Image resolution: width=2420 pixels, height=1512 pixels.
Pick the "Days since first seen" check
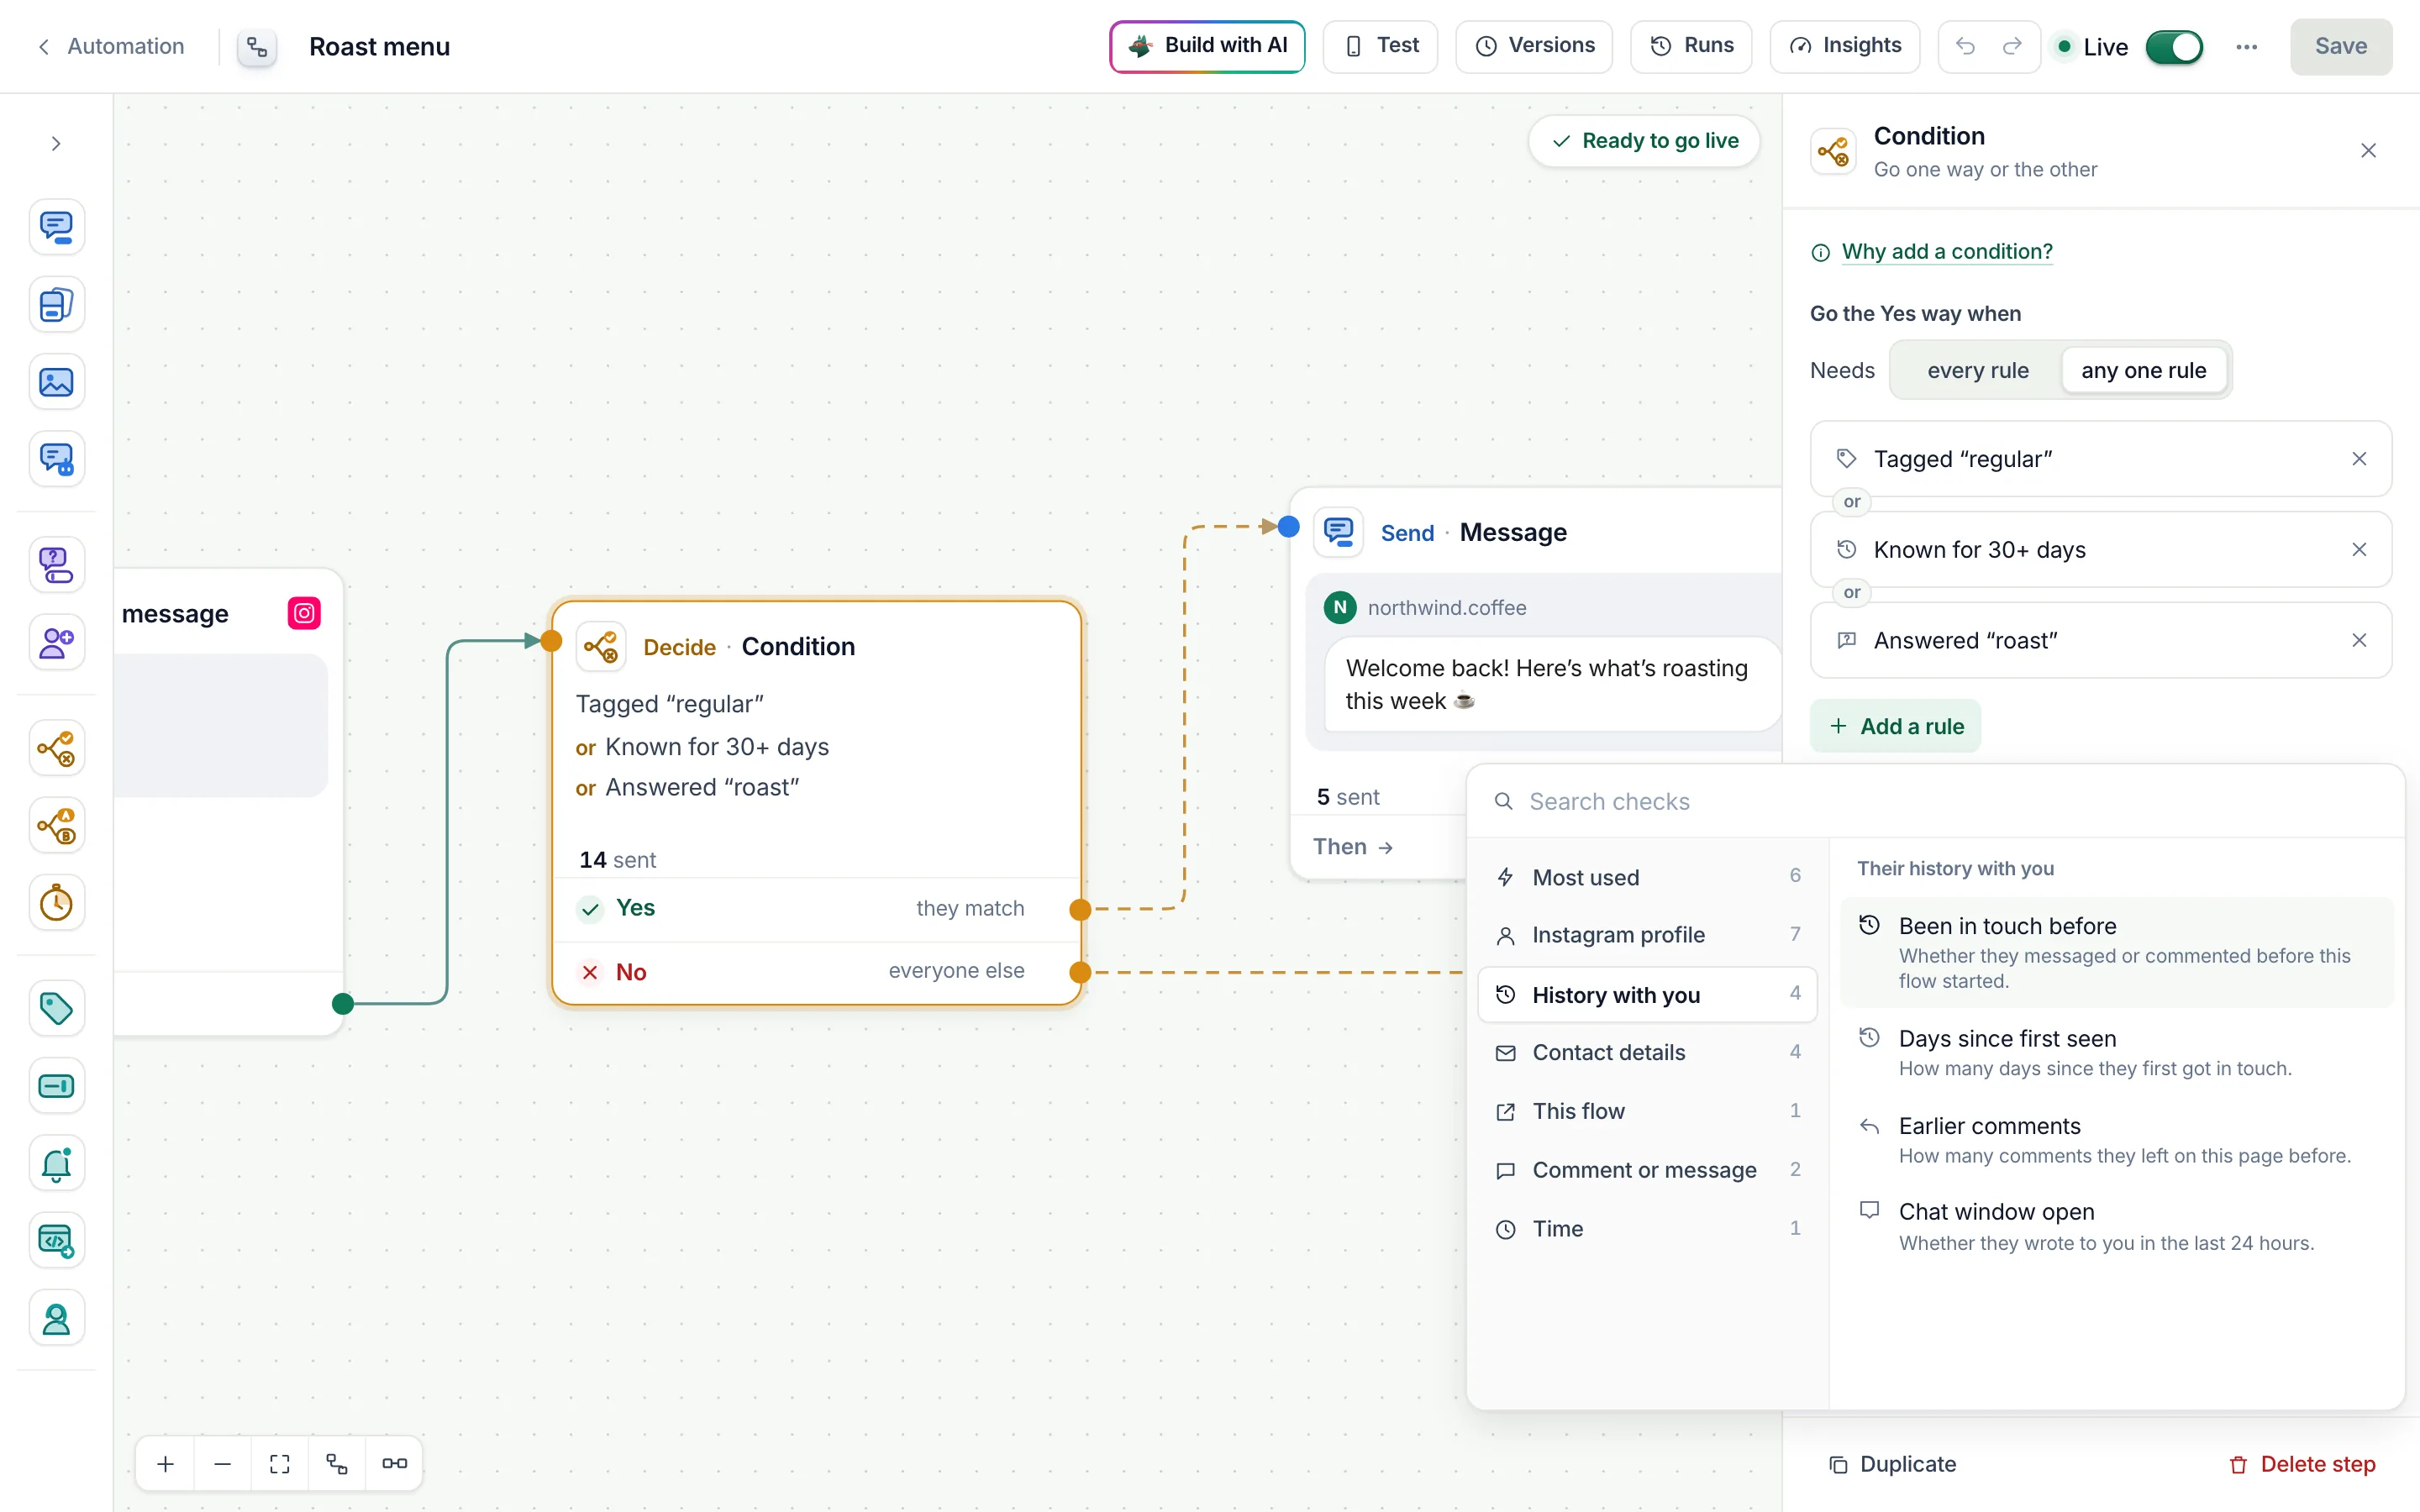[x=2116, y=1053]
